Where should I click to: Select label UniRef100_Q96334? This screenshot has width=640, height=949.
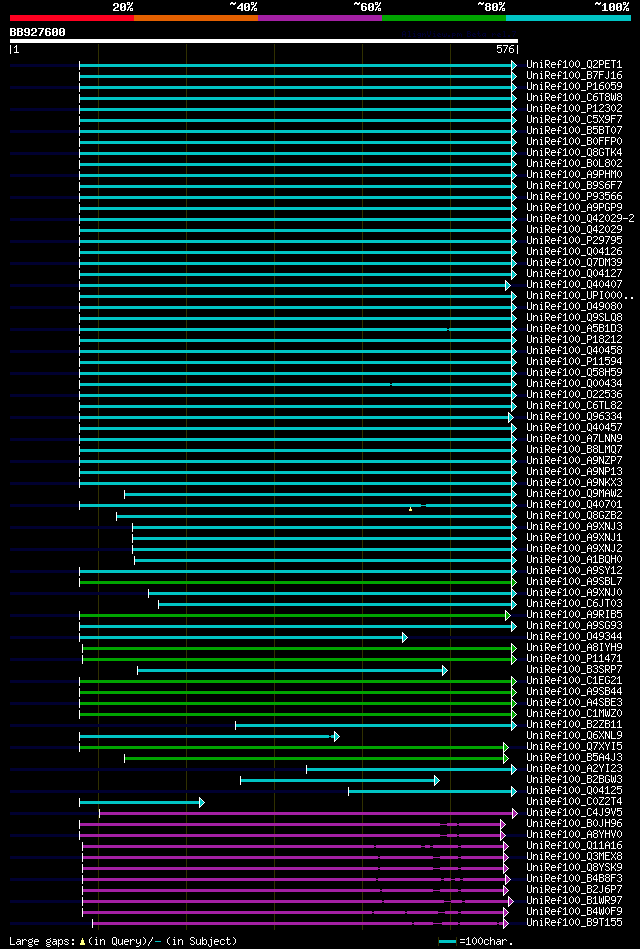(574, 417)
